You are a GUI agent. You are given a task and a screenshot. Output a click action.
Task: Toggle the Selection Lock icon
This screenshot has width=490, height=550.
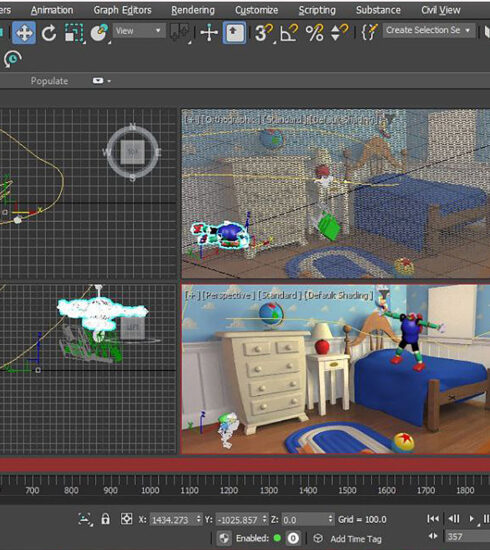tap(105, 519)
